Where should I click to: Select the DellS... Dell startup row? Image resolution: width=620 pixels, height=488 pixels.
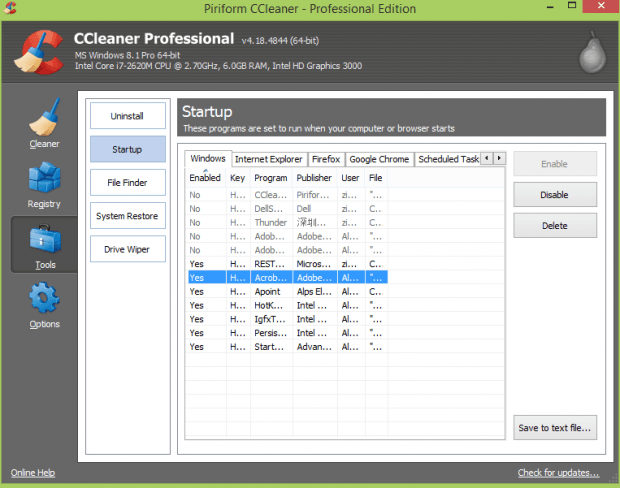[287, 209]
